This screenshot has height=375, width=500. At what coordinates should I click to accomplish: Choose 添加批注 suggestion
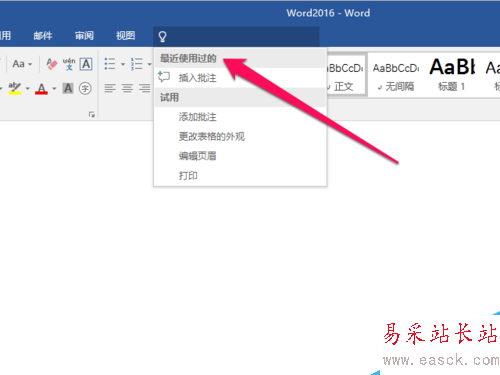point(240,117)
